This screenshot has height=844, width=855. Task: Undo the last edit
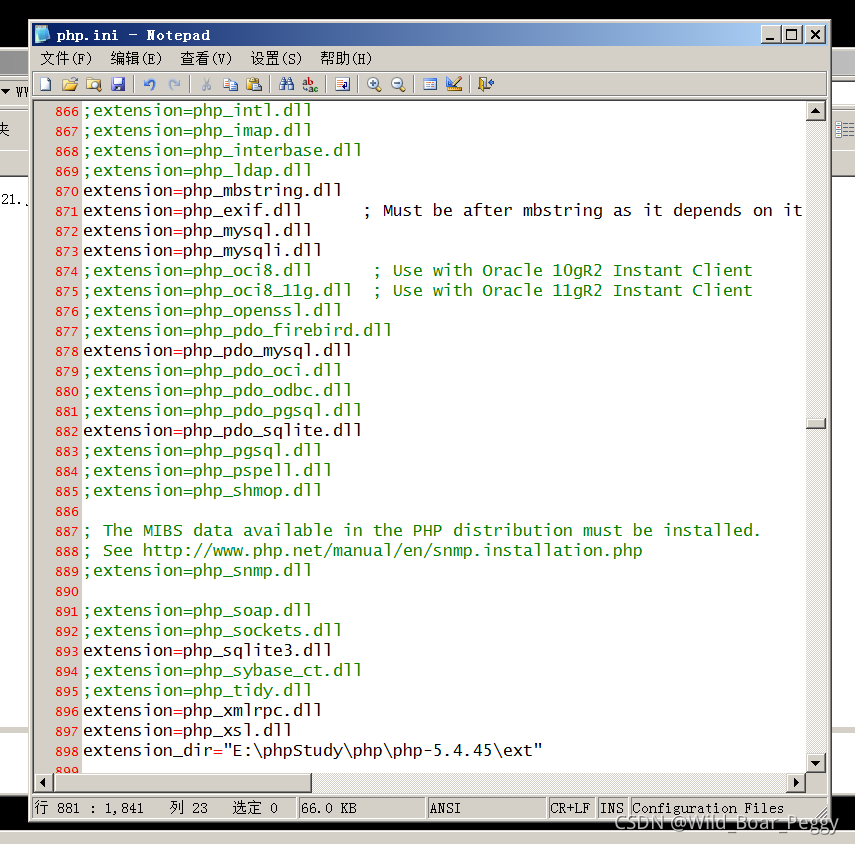click(x=149, y=84)
